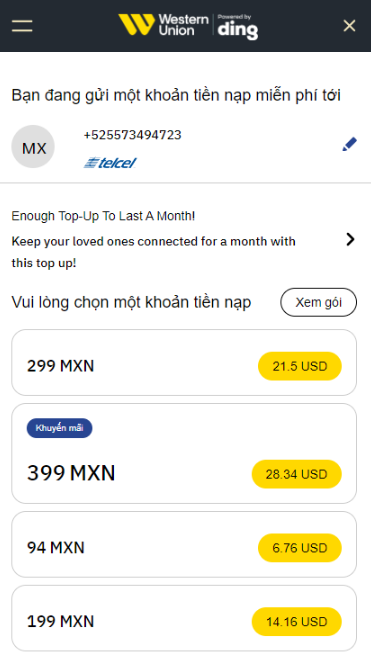Select the 299 MXN top-up option
The width and height of the screenshot is (371, 657).
[x=184, y=362]
